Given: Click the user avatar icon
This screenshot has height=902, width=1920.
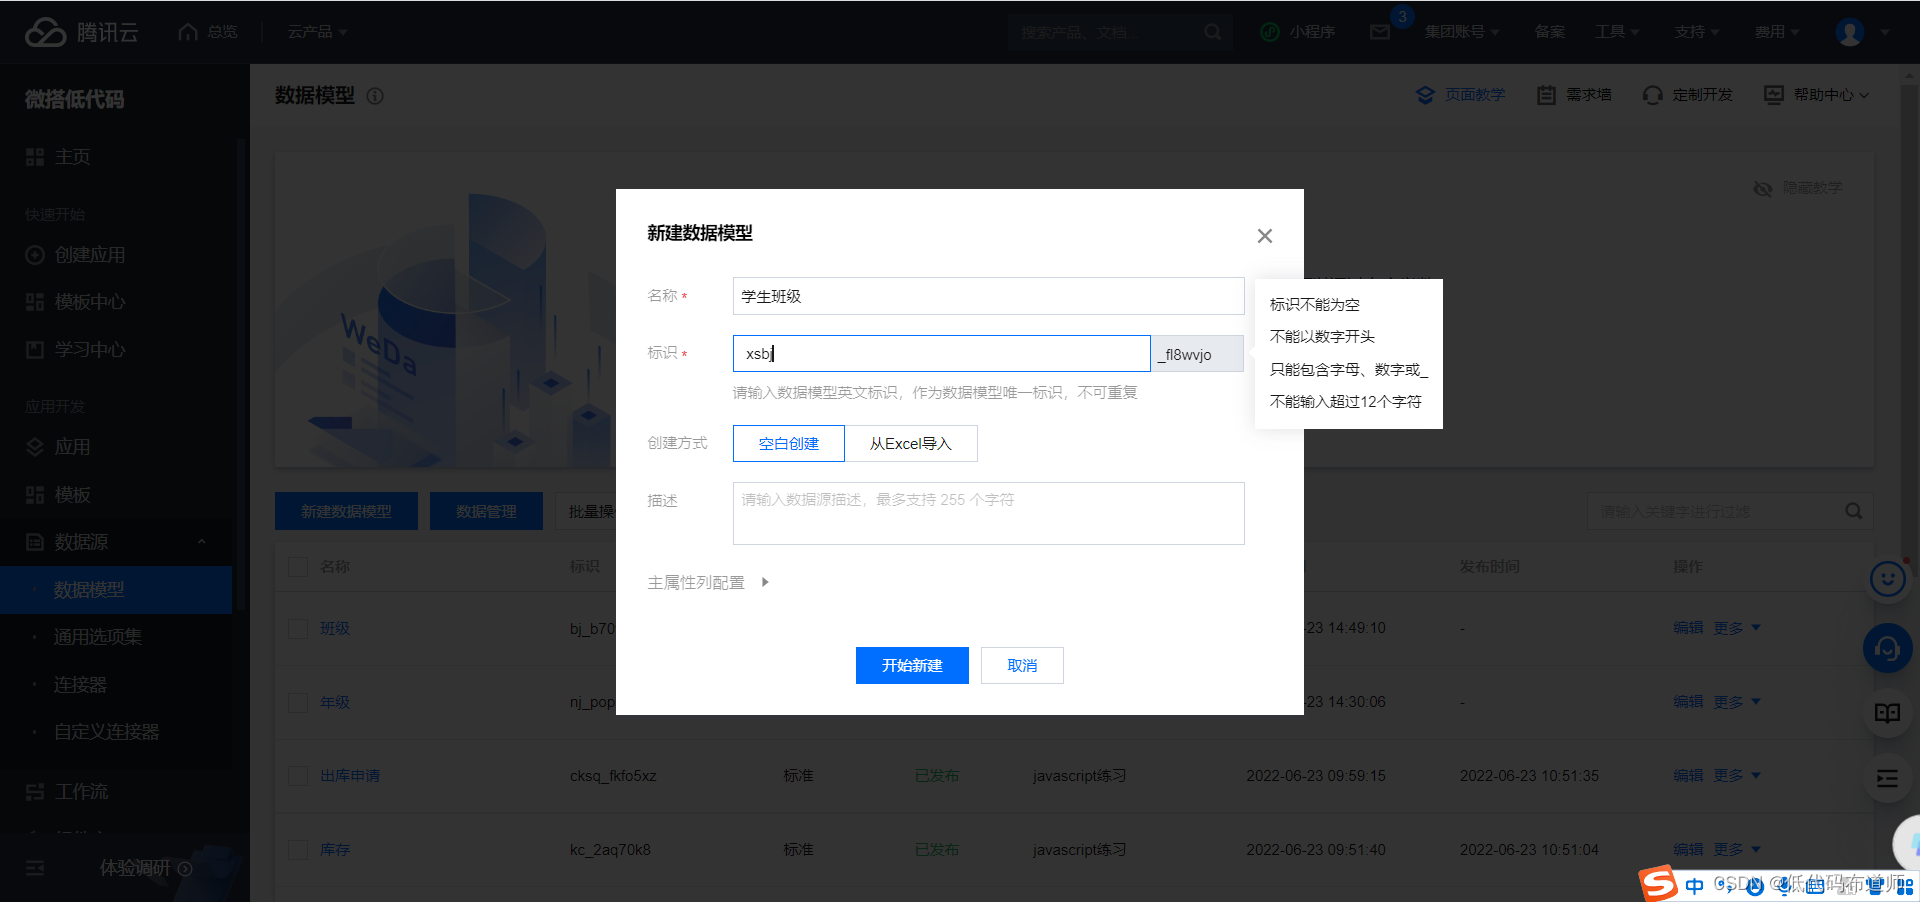Looking at the screenshot, I should (x=1850, y=32).
